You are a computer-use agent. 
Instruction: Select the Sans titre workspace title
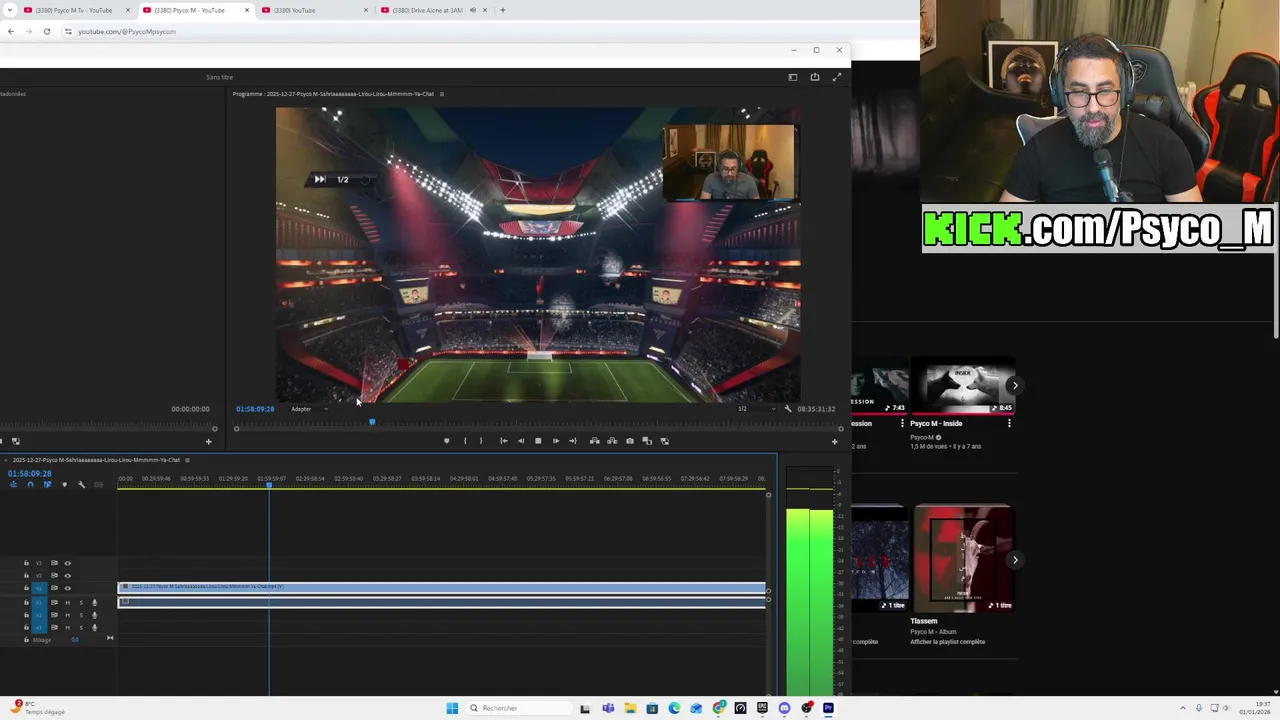point(219,77)
